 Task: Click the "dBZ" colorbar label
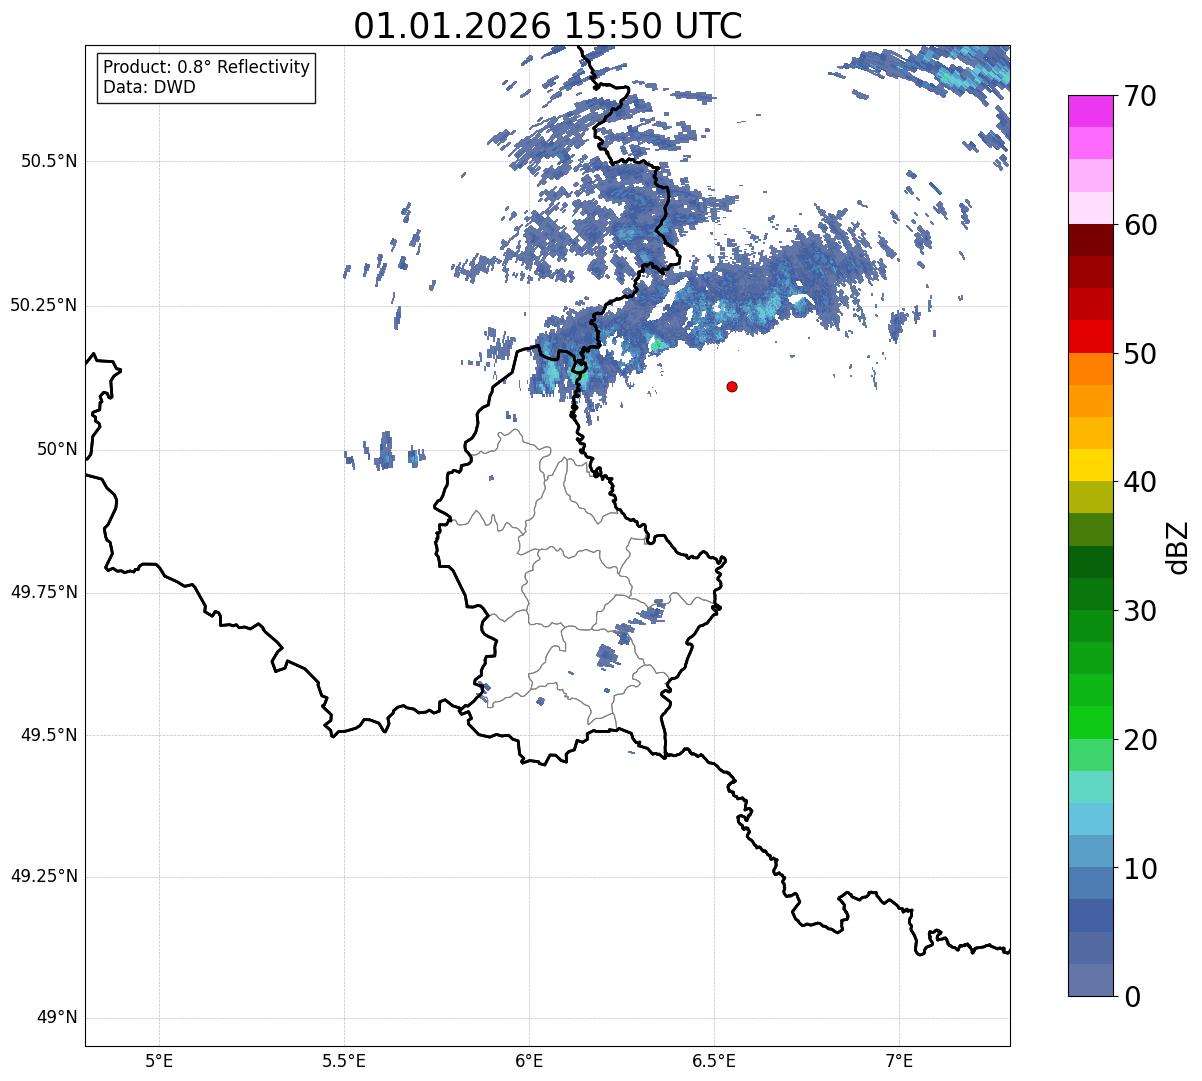1177,546
